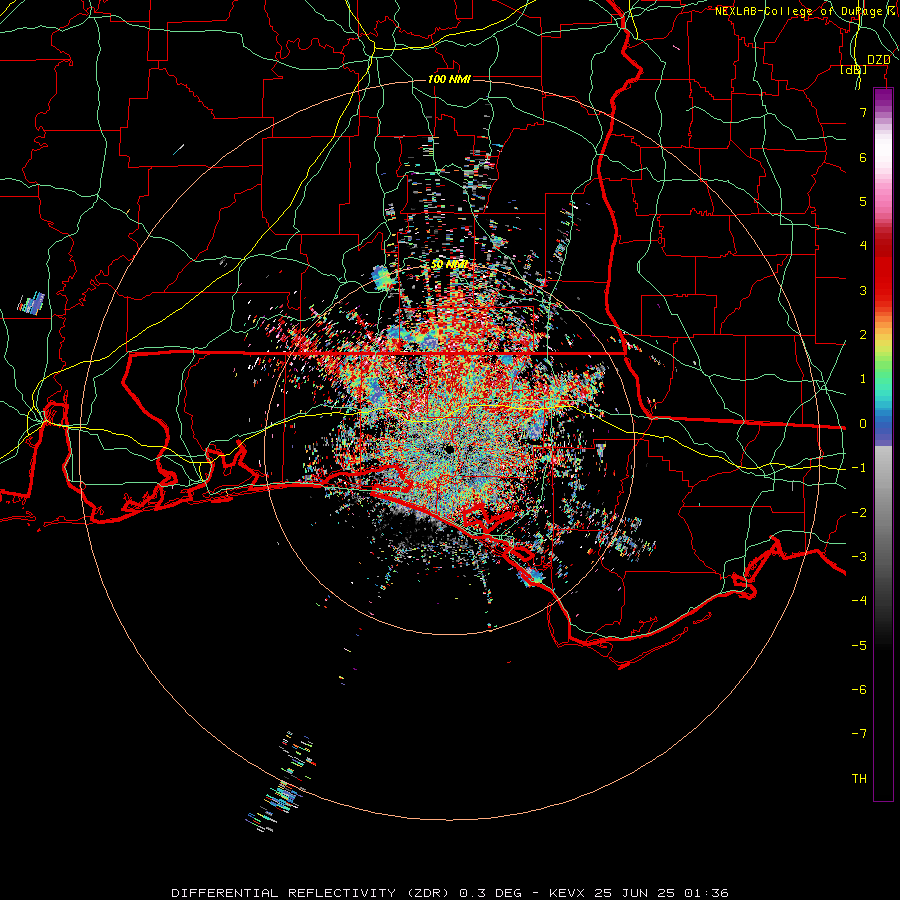Click the "100 NMI" range ring label
900x900 pixels.
(x=449, y=79)
